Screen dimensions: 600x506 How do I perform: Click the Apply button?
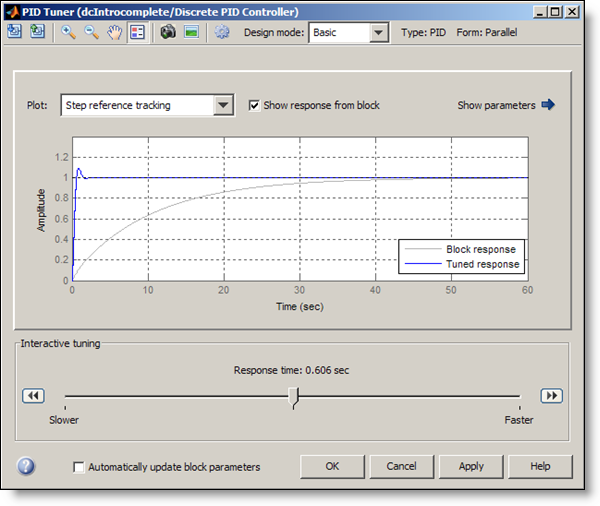coord(471,466)
